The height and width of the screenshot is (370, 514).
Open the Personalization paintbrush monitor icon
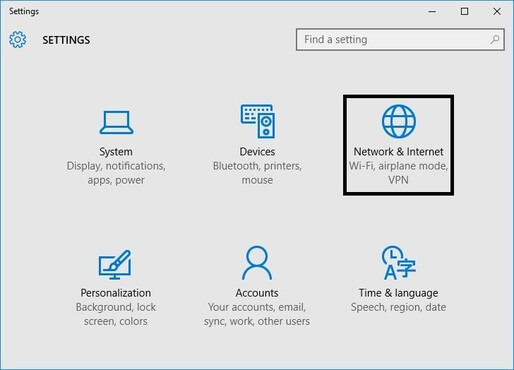115,264
